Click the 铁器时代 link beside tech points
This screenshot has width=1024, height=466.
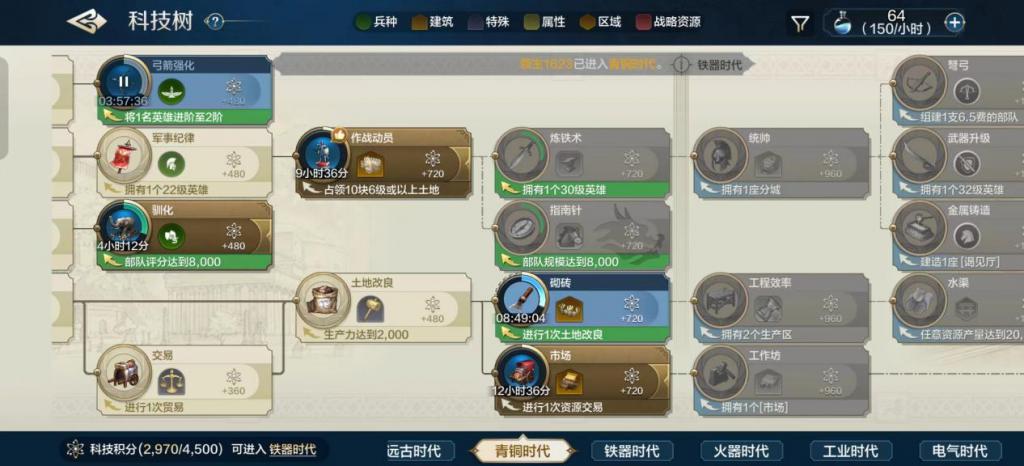pos(293,449)
